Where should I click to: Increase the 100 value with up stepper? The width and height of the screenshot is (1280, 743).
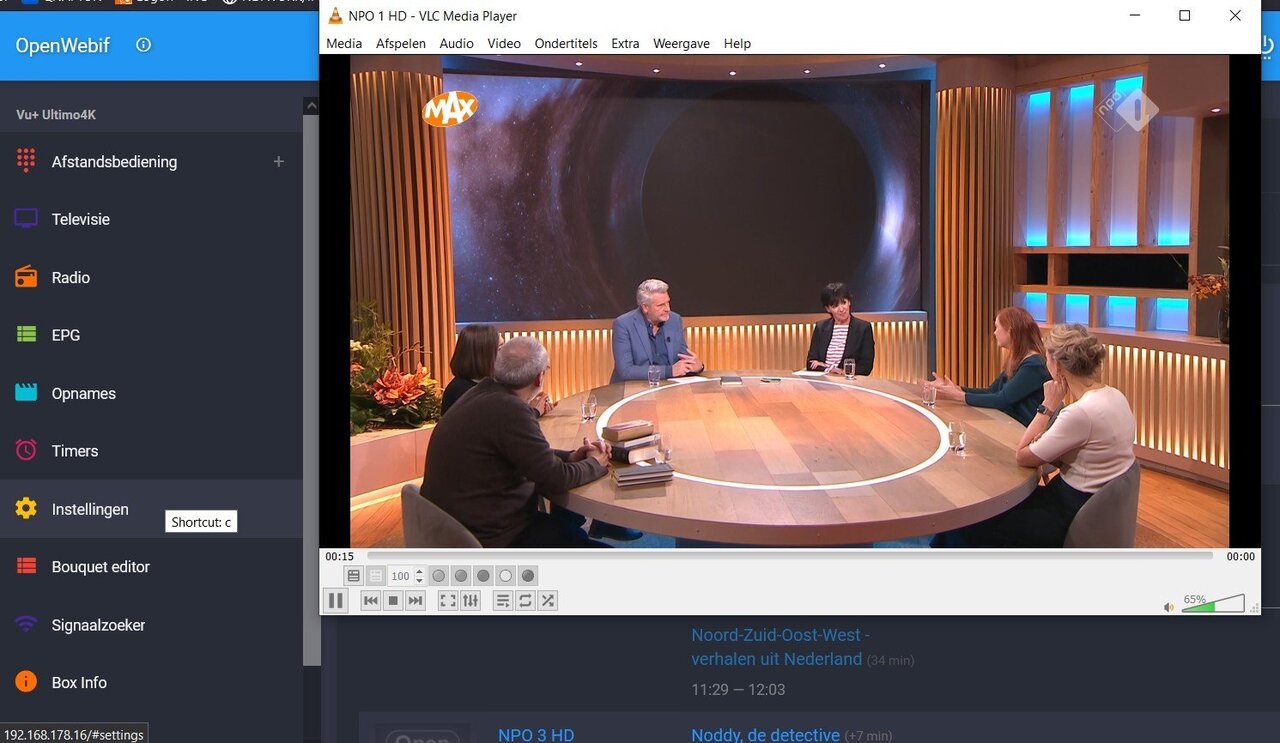click(419, 571)
